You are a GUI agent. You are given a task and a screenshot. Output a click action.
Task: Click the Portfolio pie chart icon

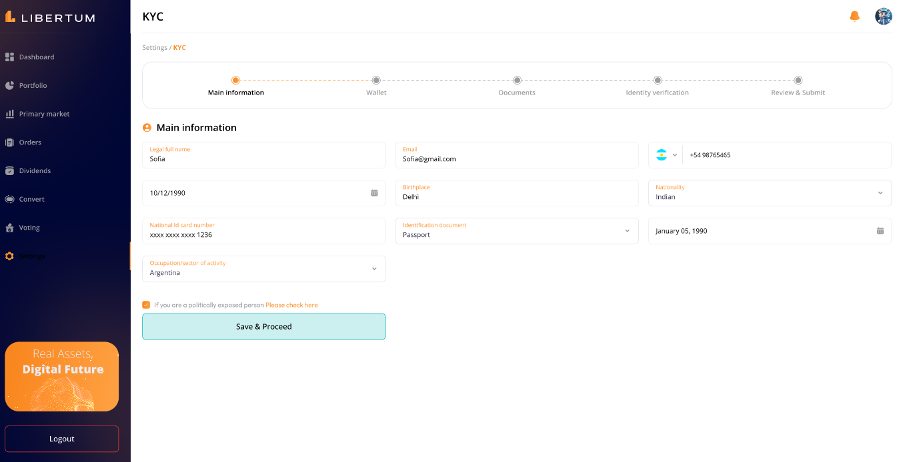[10, 85]
